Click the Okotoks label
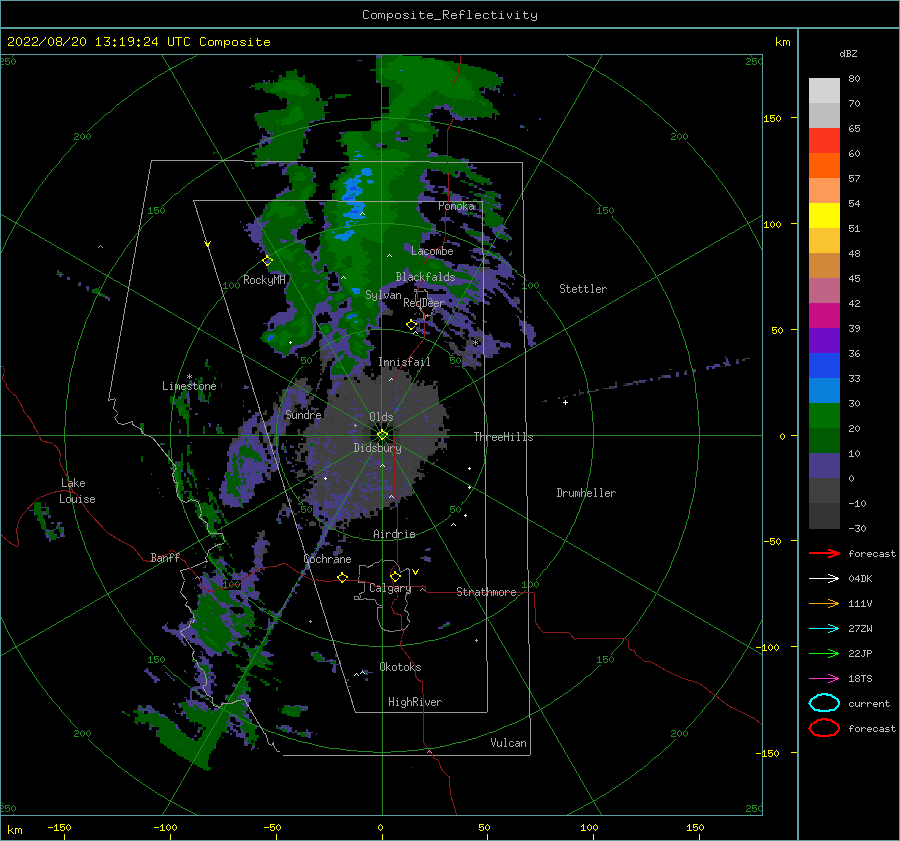The height and width of the screenshot is (841, 900). [400, 667]
